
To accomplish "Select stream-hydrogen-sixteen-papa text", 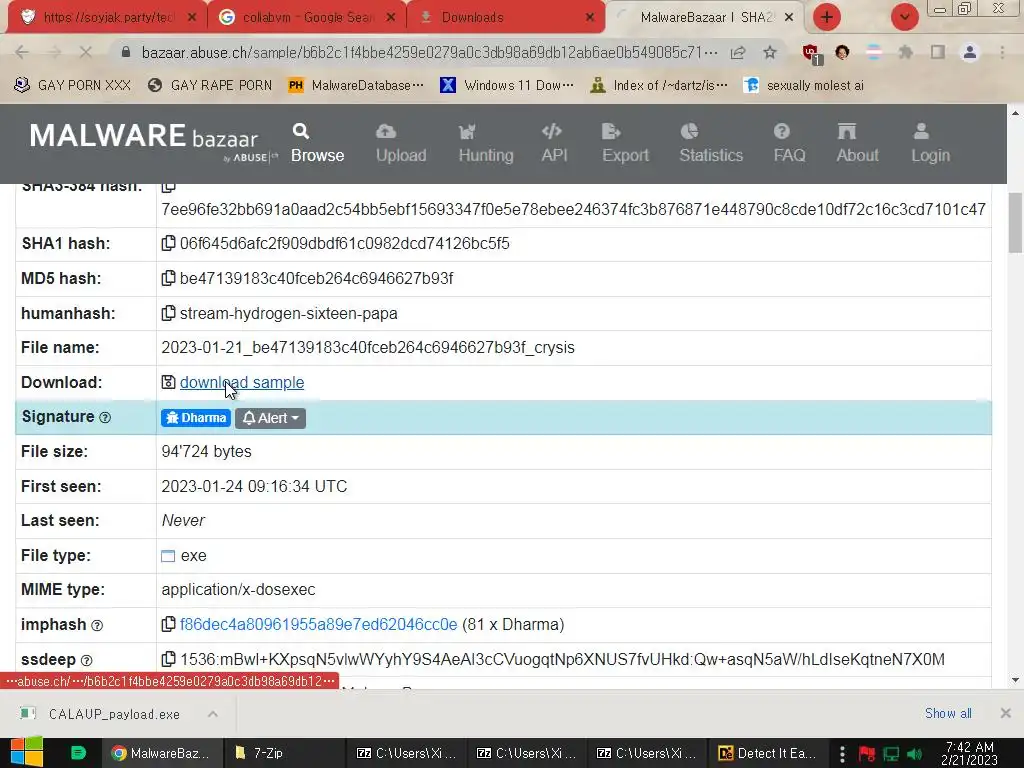I will click(x=289, y=313).
